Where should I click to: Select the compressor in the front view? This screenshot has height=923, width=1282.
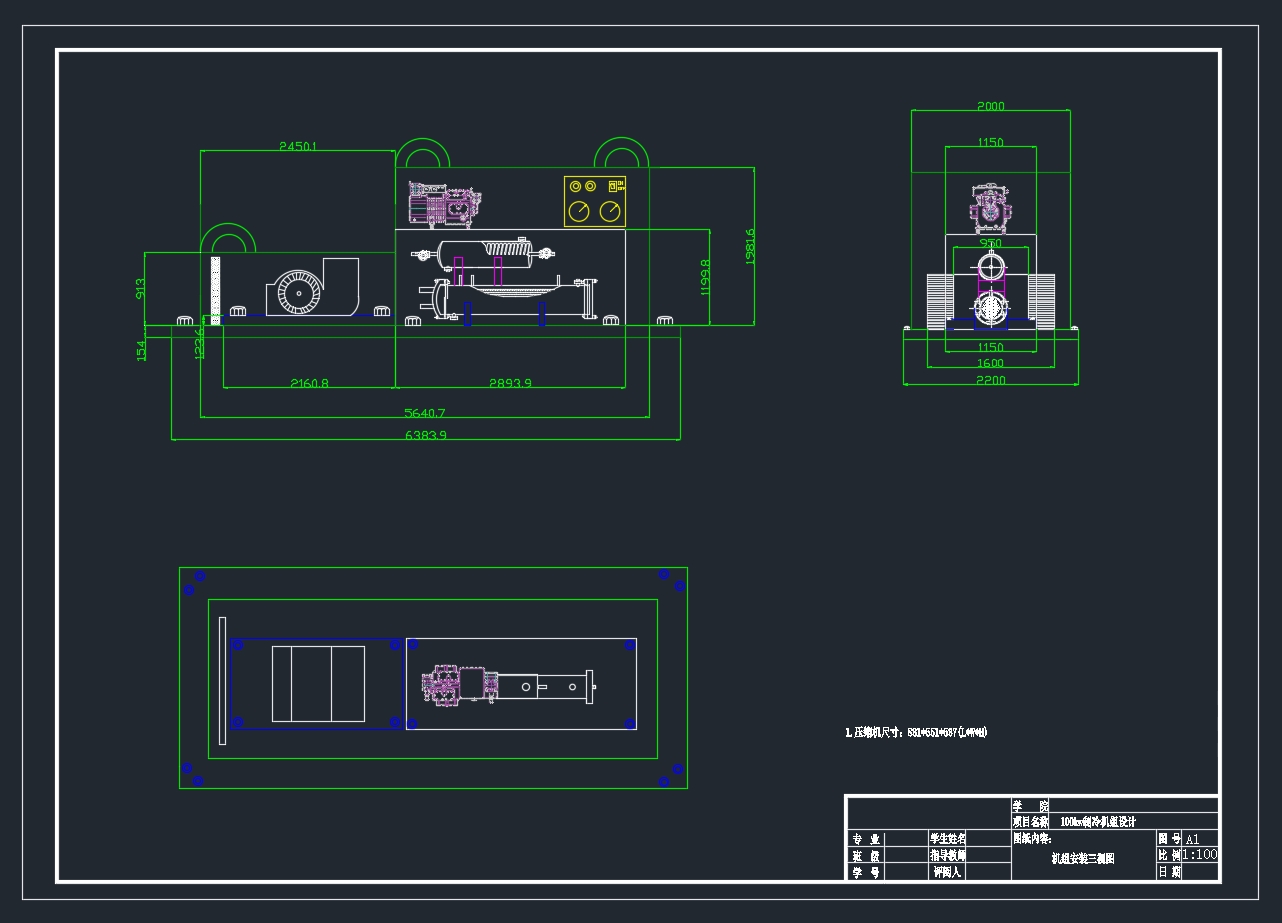446,205
